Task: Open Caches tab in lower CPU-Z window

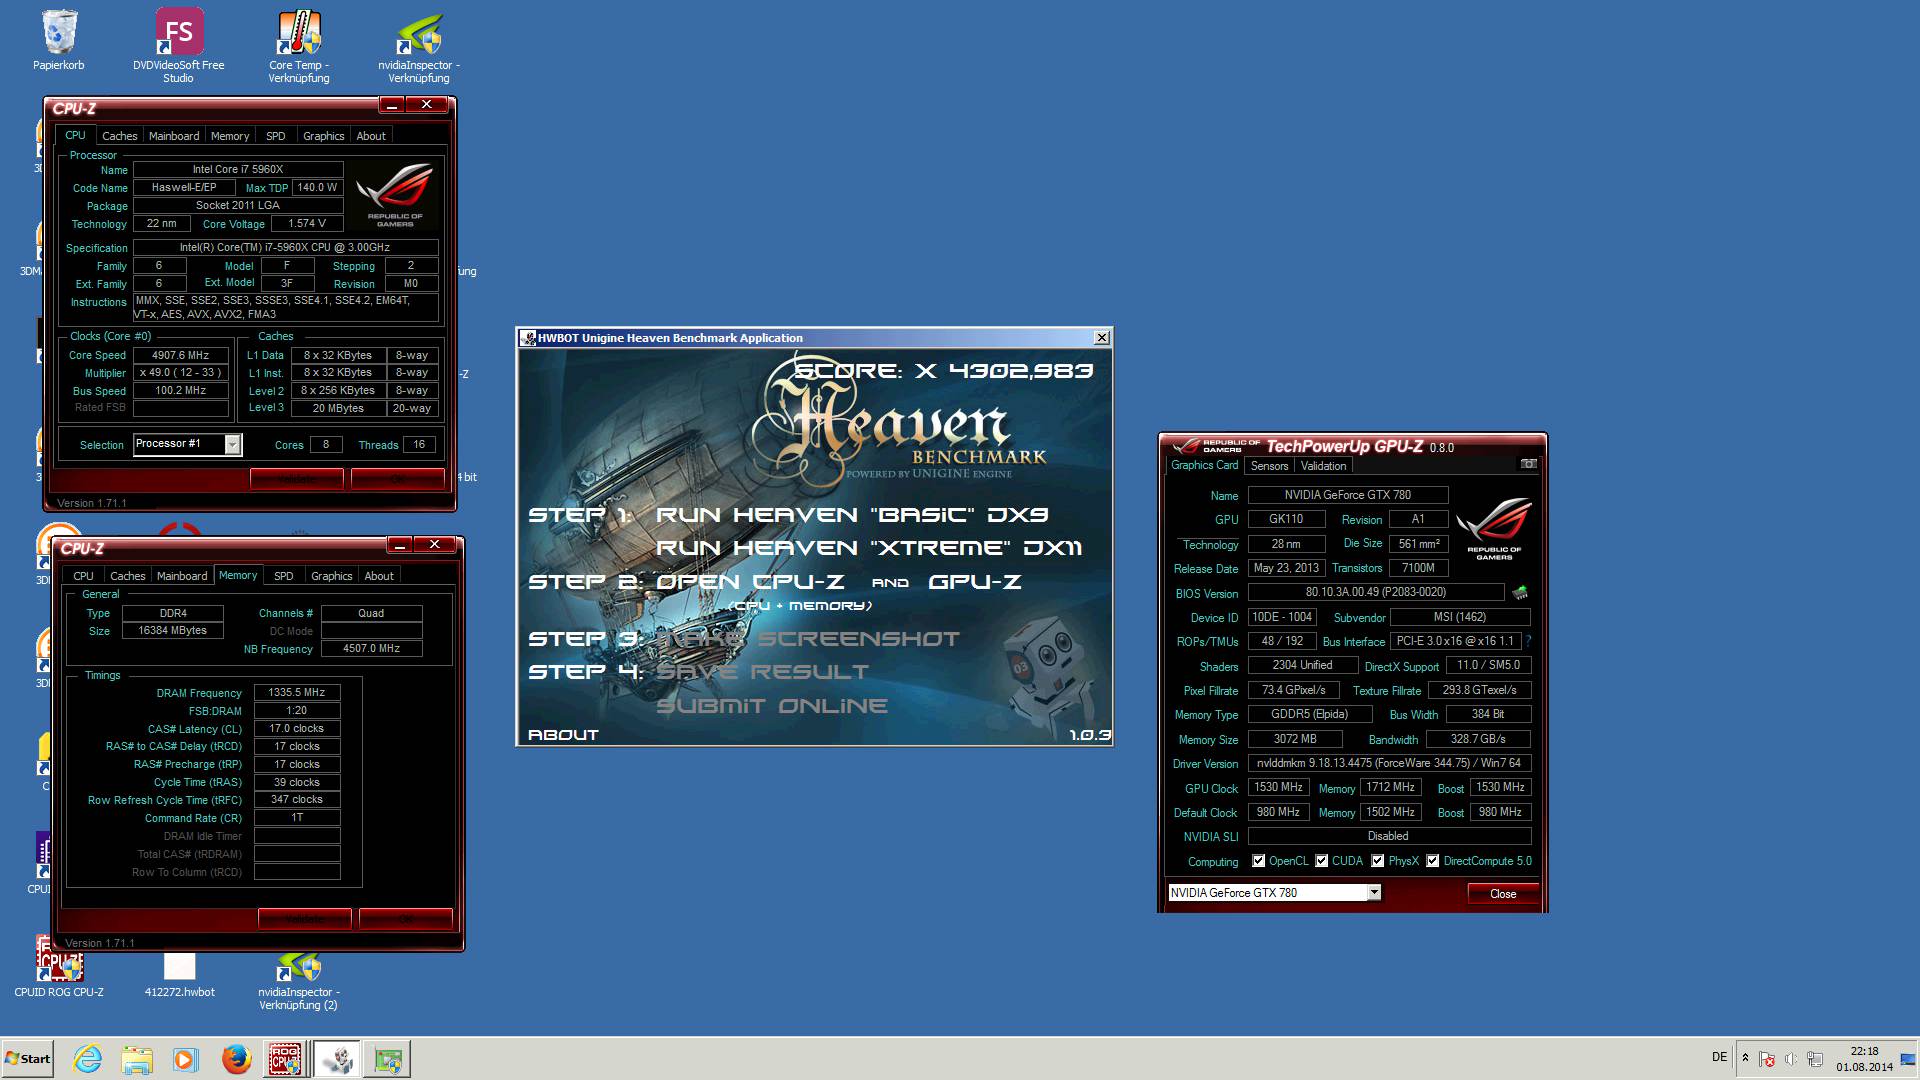Action: pyautogui.click(x=128, y=576)
